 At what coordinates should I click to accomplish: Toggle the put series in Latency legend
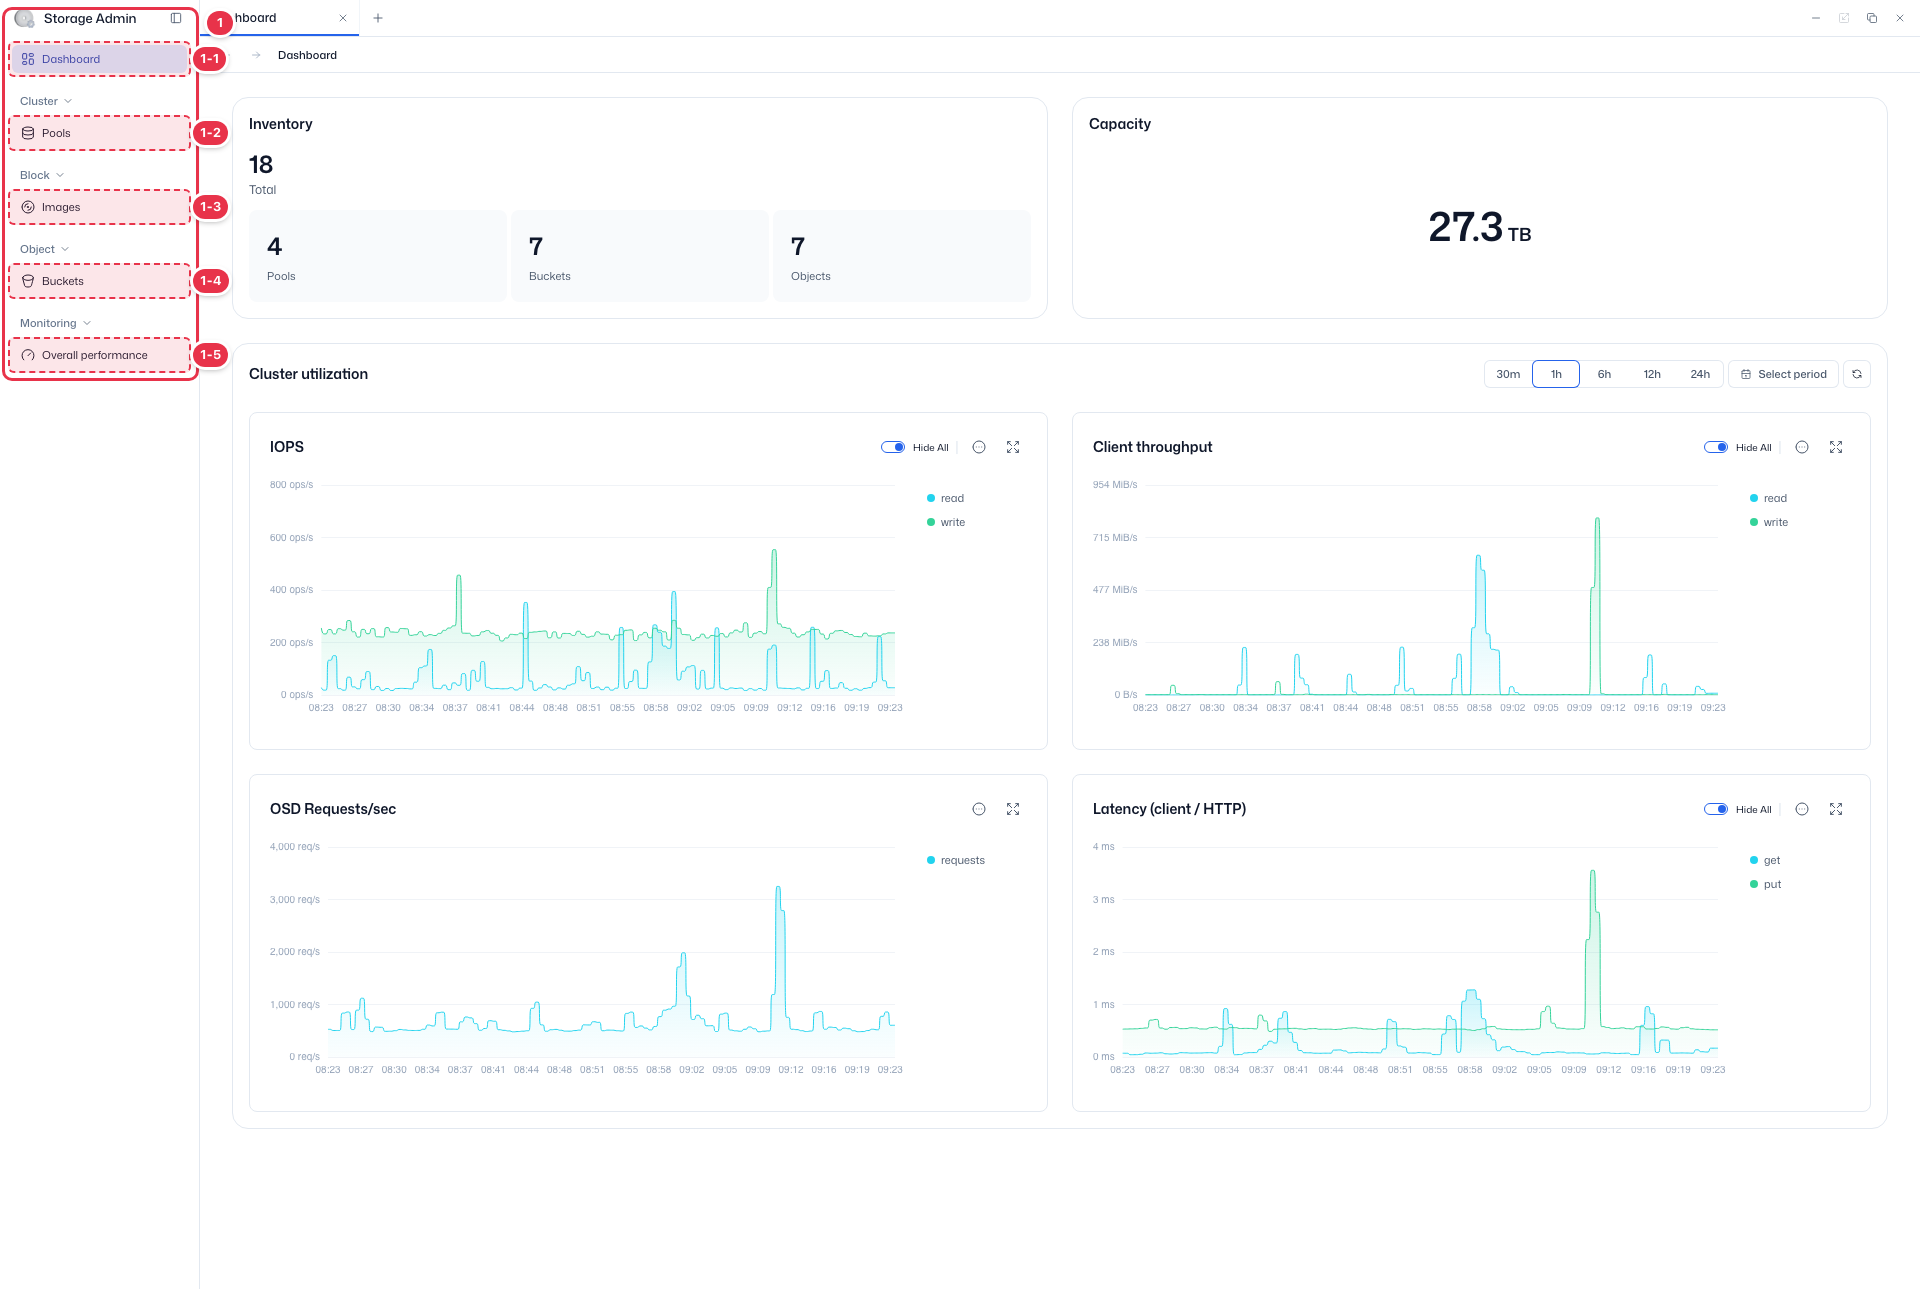coord(1765,884)
